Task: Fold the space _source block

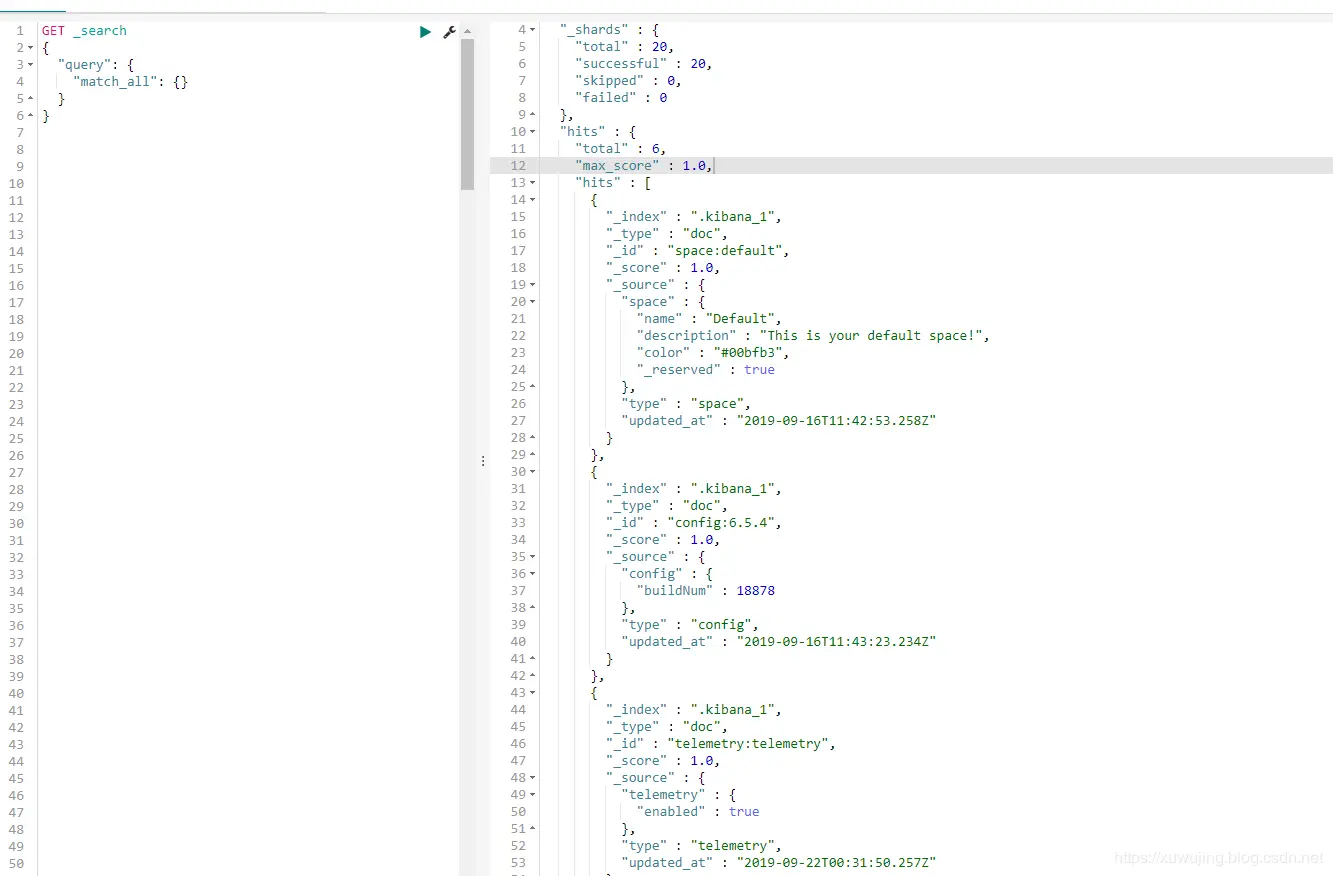Action: click(x=532, y=285)
